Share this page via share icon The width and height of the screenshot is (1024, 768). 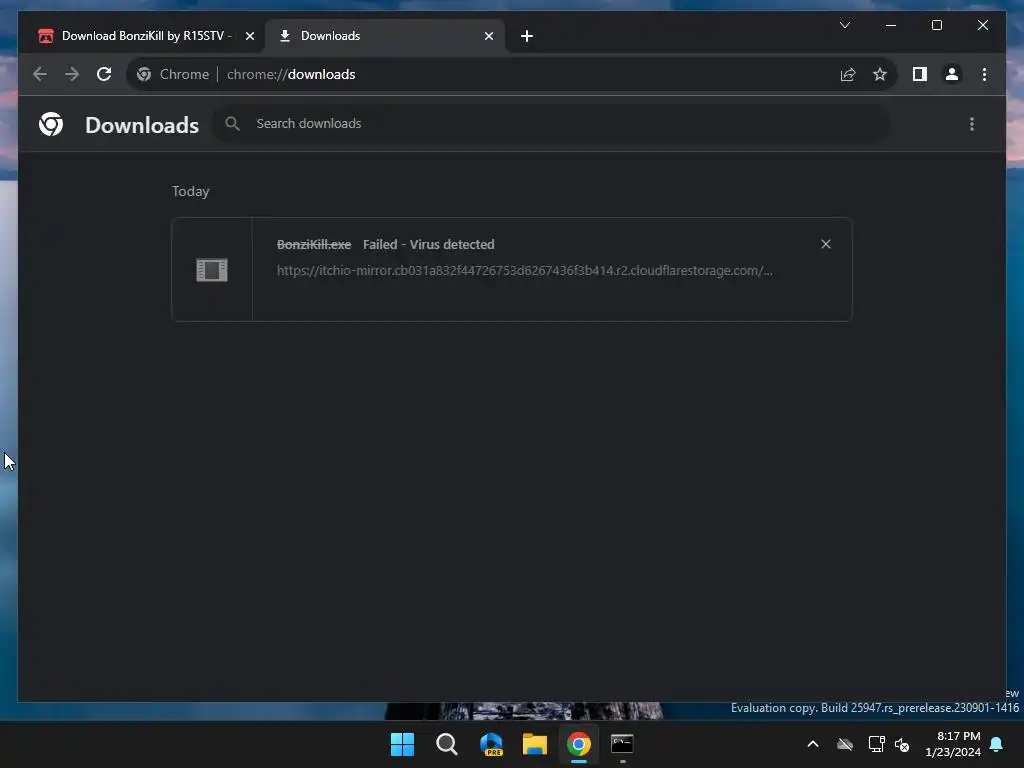848,74
